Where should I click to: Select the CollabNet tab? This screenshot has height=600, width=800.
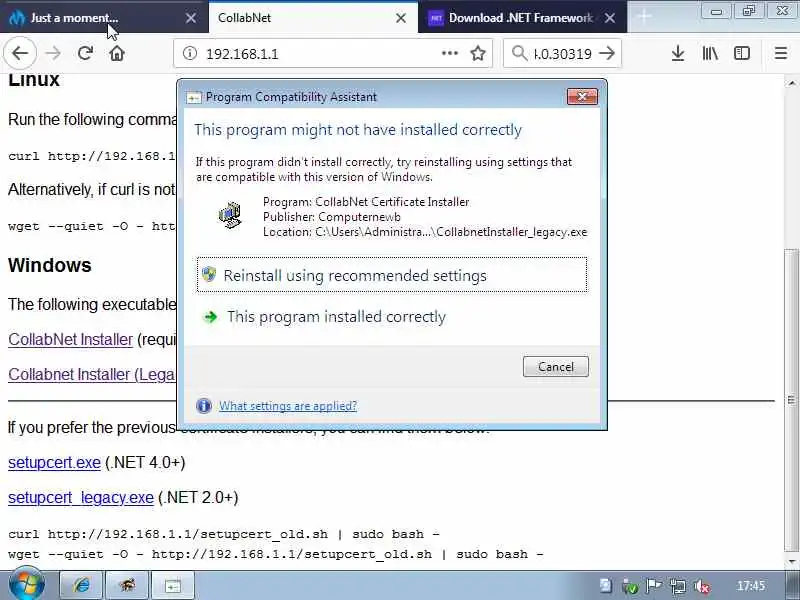pyautogui.click(x=305, y=18)
